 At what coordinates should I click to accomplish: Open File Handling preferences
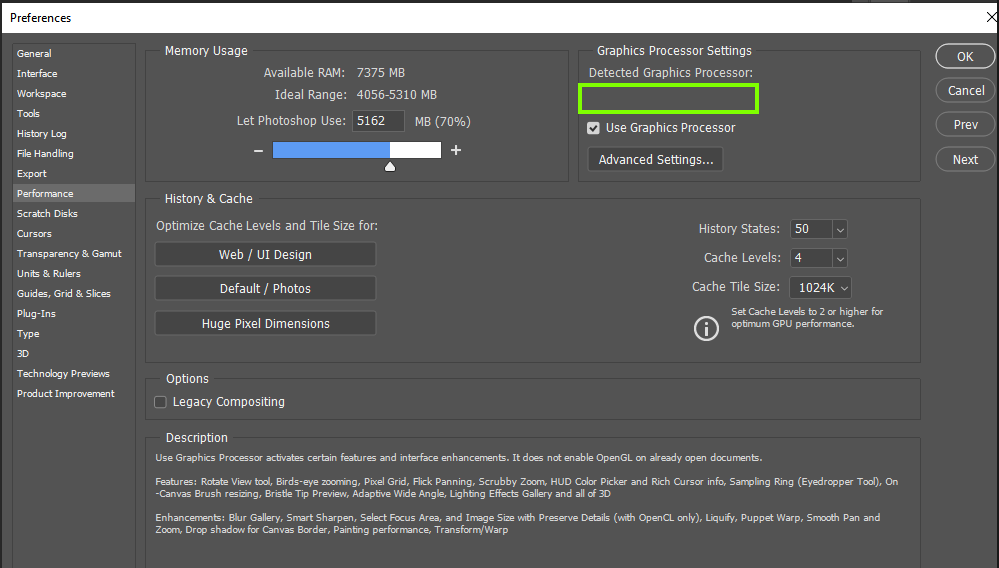tap(45, 153)
